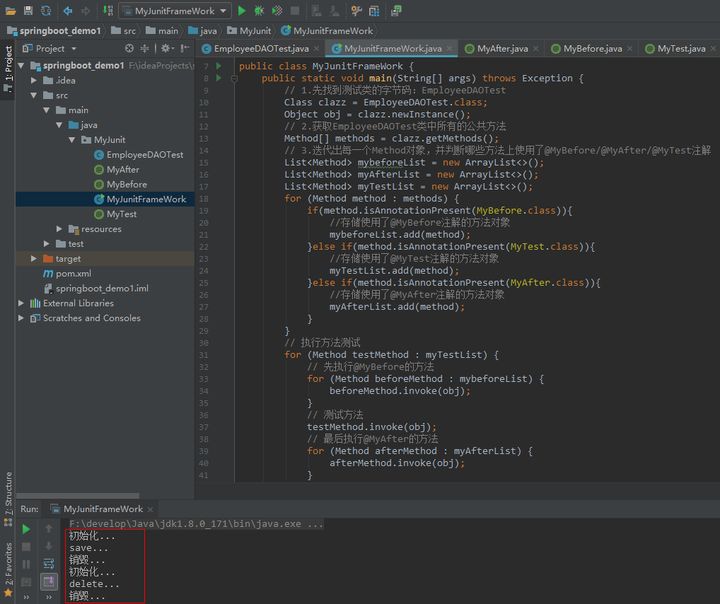The width and height of the screenshot is (720, 604).
Task: Click the Stop square in top toolbar
Action: [x=295, y=10]
